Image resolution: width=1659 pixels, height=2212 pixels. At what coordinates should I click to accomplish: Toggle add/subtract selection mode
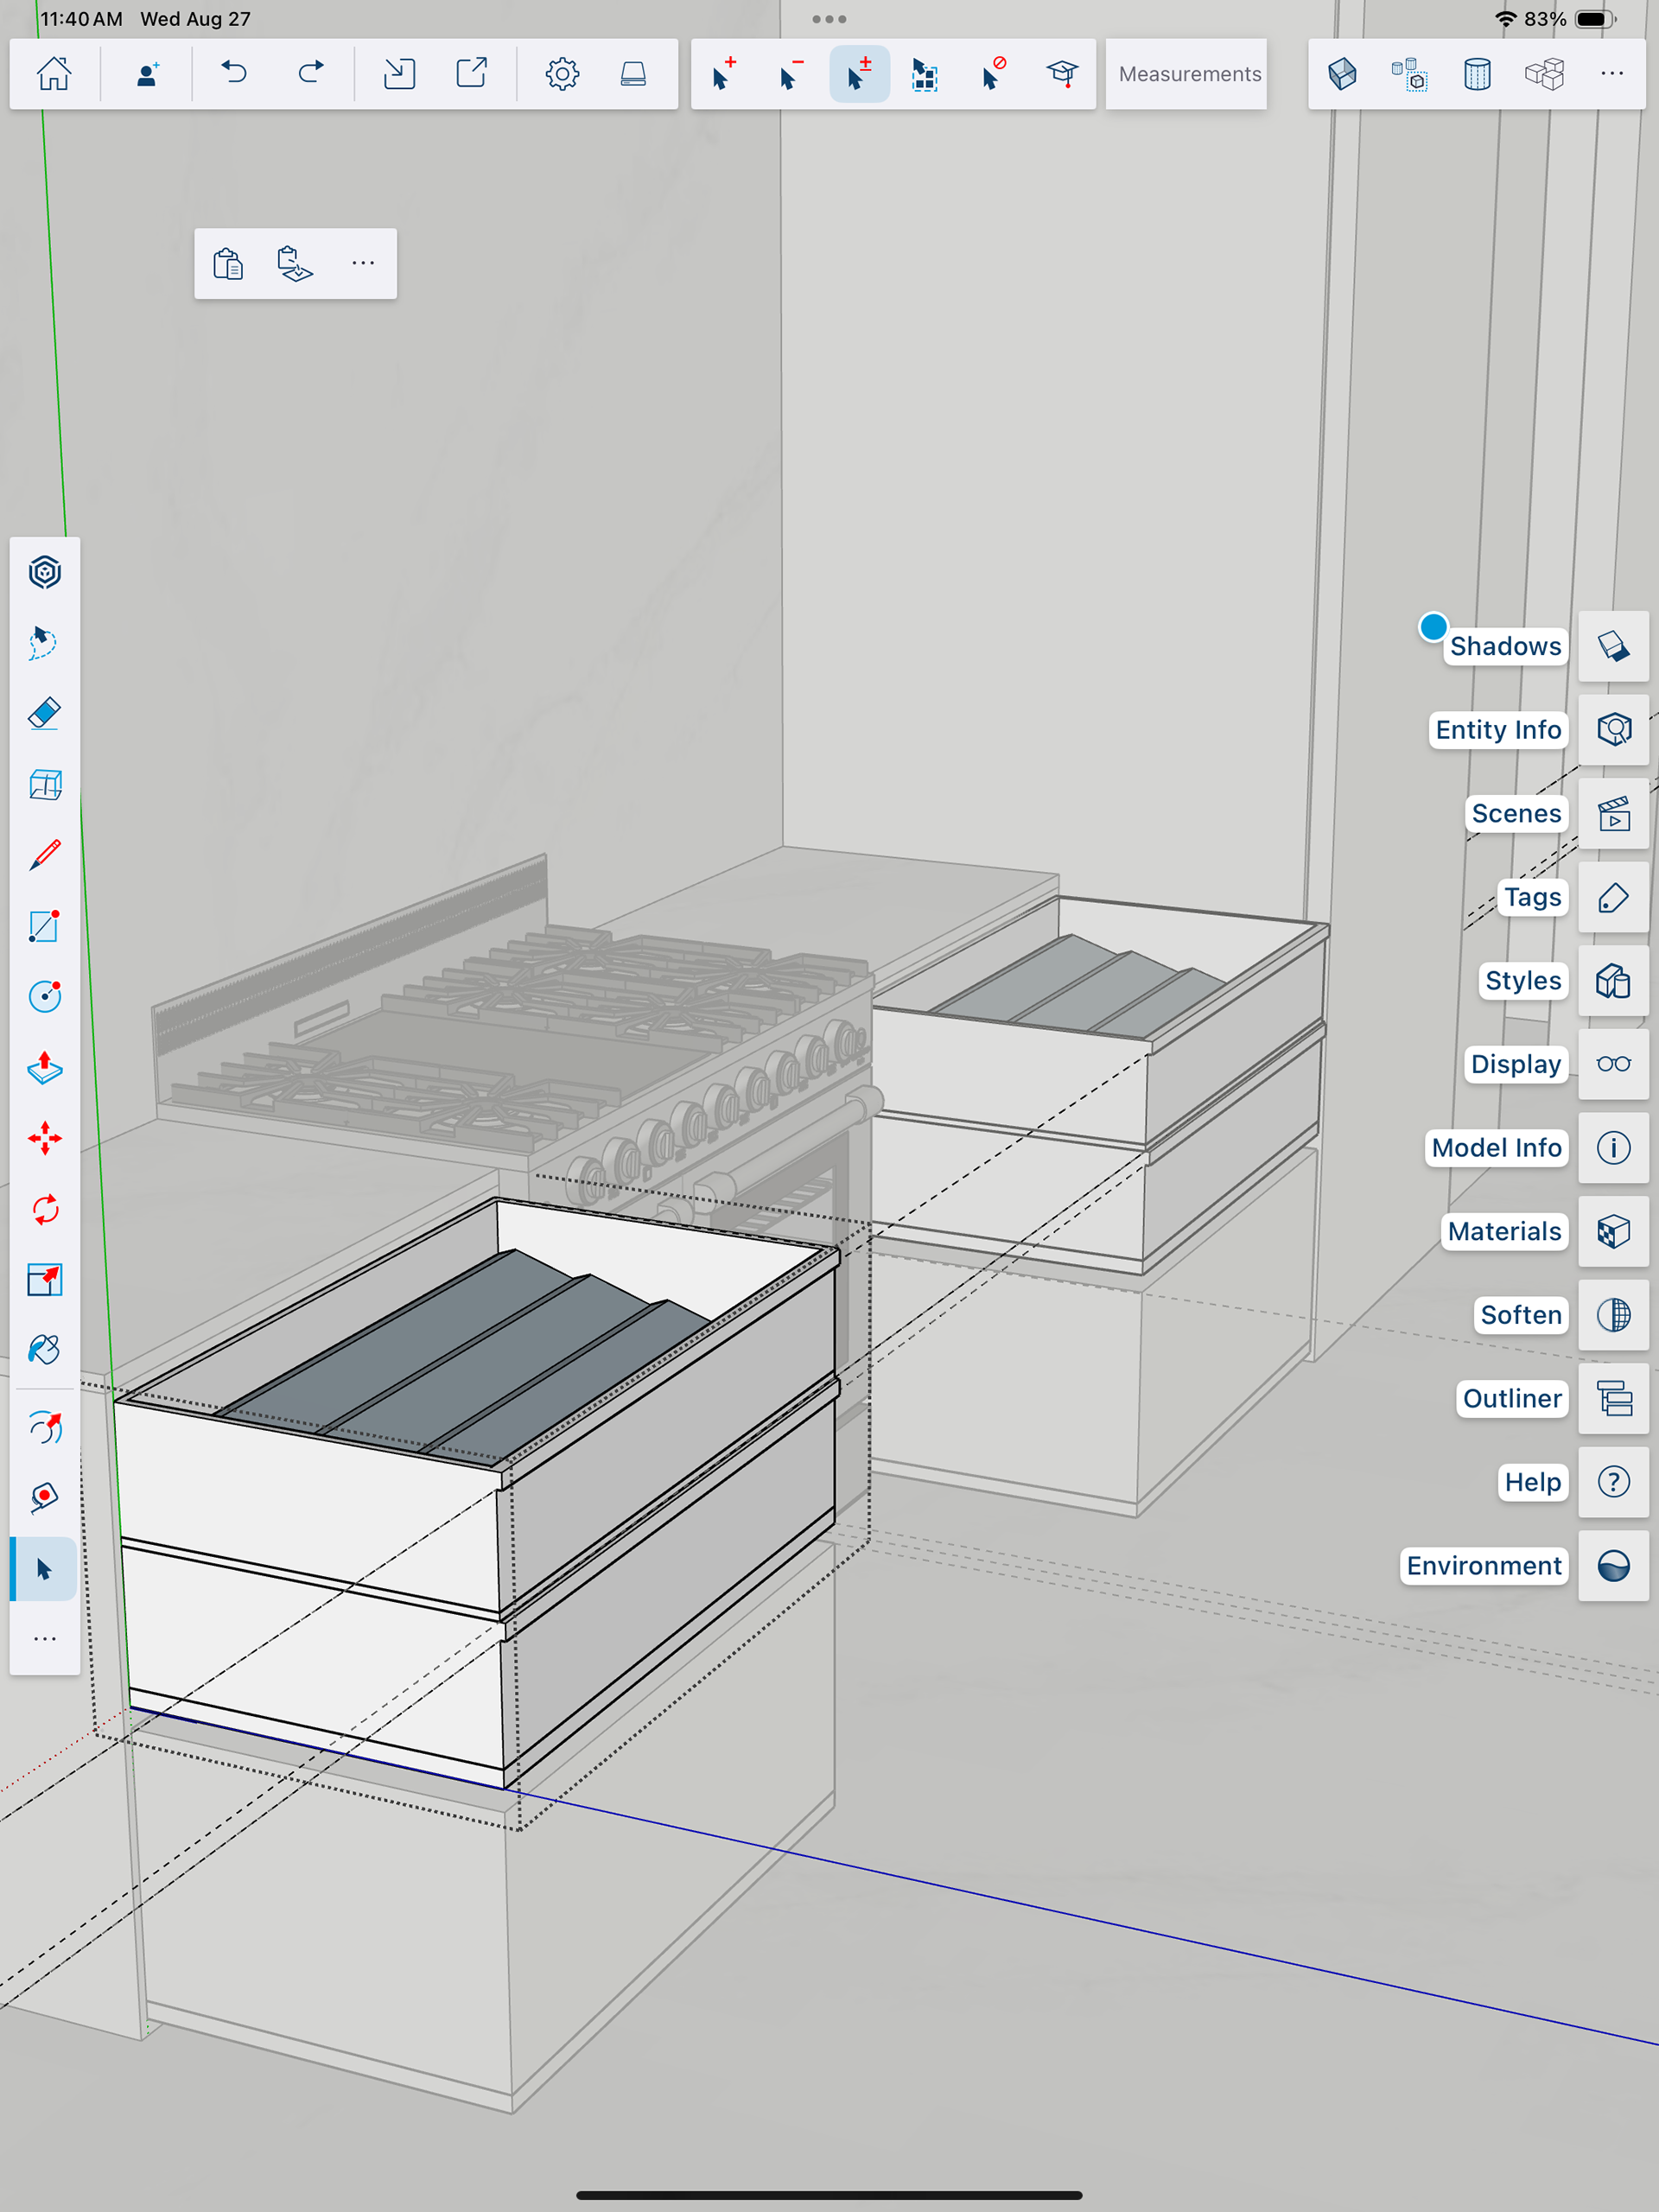(x=859, y=73)
